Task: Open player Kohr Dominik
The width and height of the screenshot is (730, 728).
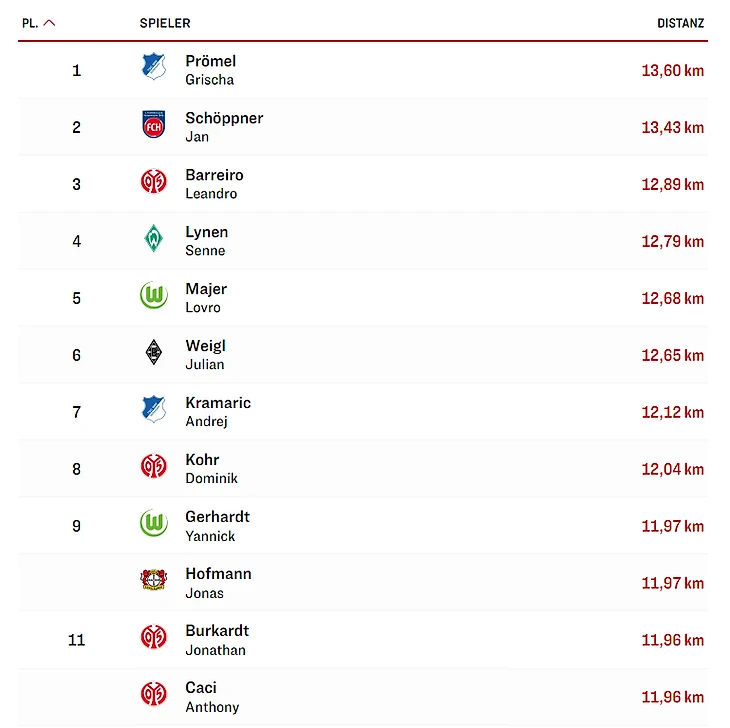Action: 211,468
